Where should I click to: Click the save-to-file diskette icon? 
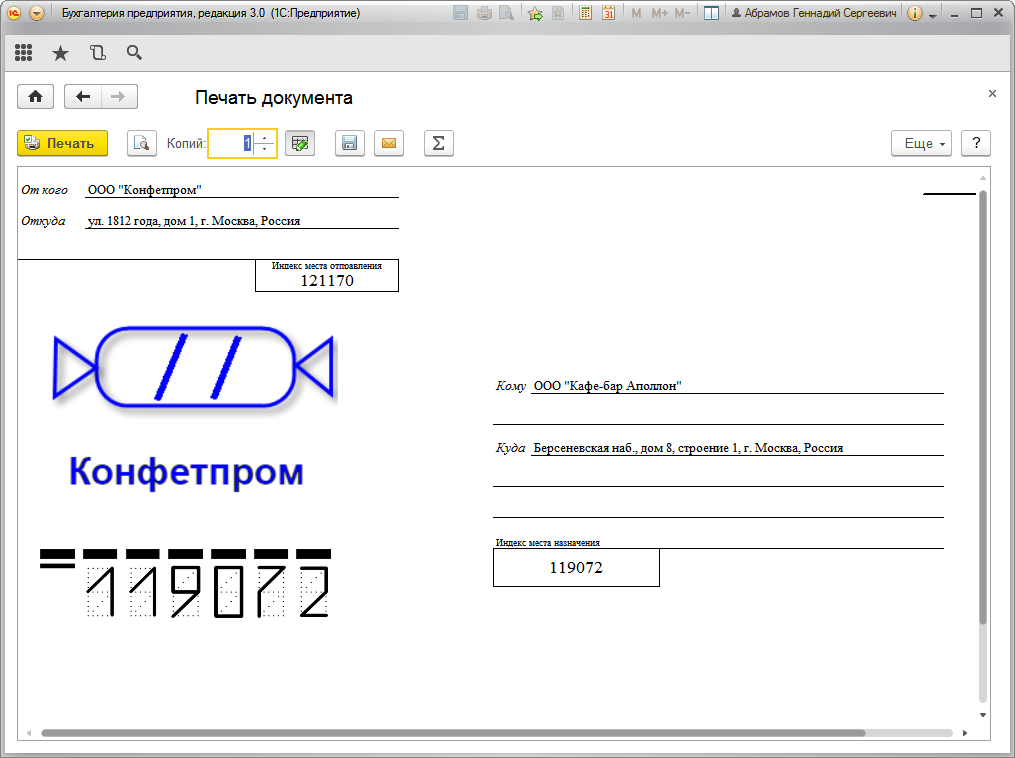coord(349,143)
